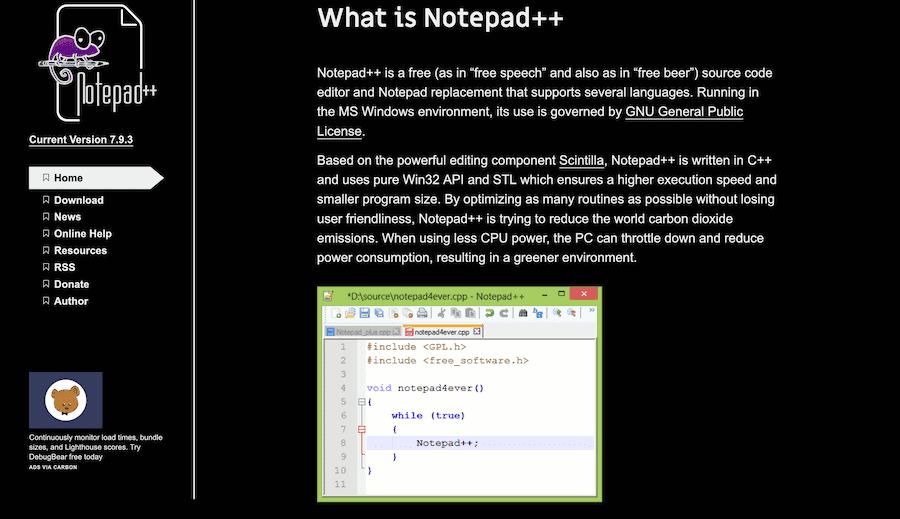Follow the Scintilla link

pyautogui.click(x=581, y=160)
